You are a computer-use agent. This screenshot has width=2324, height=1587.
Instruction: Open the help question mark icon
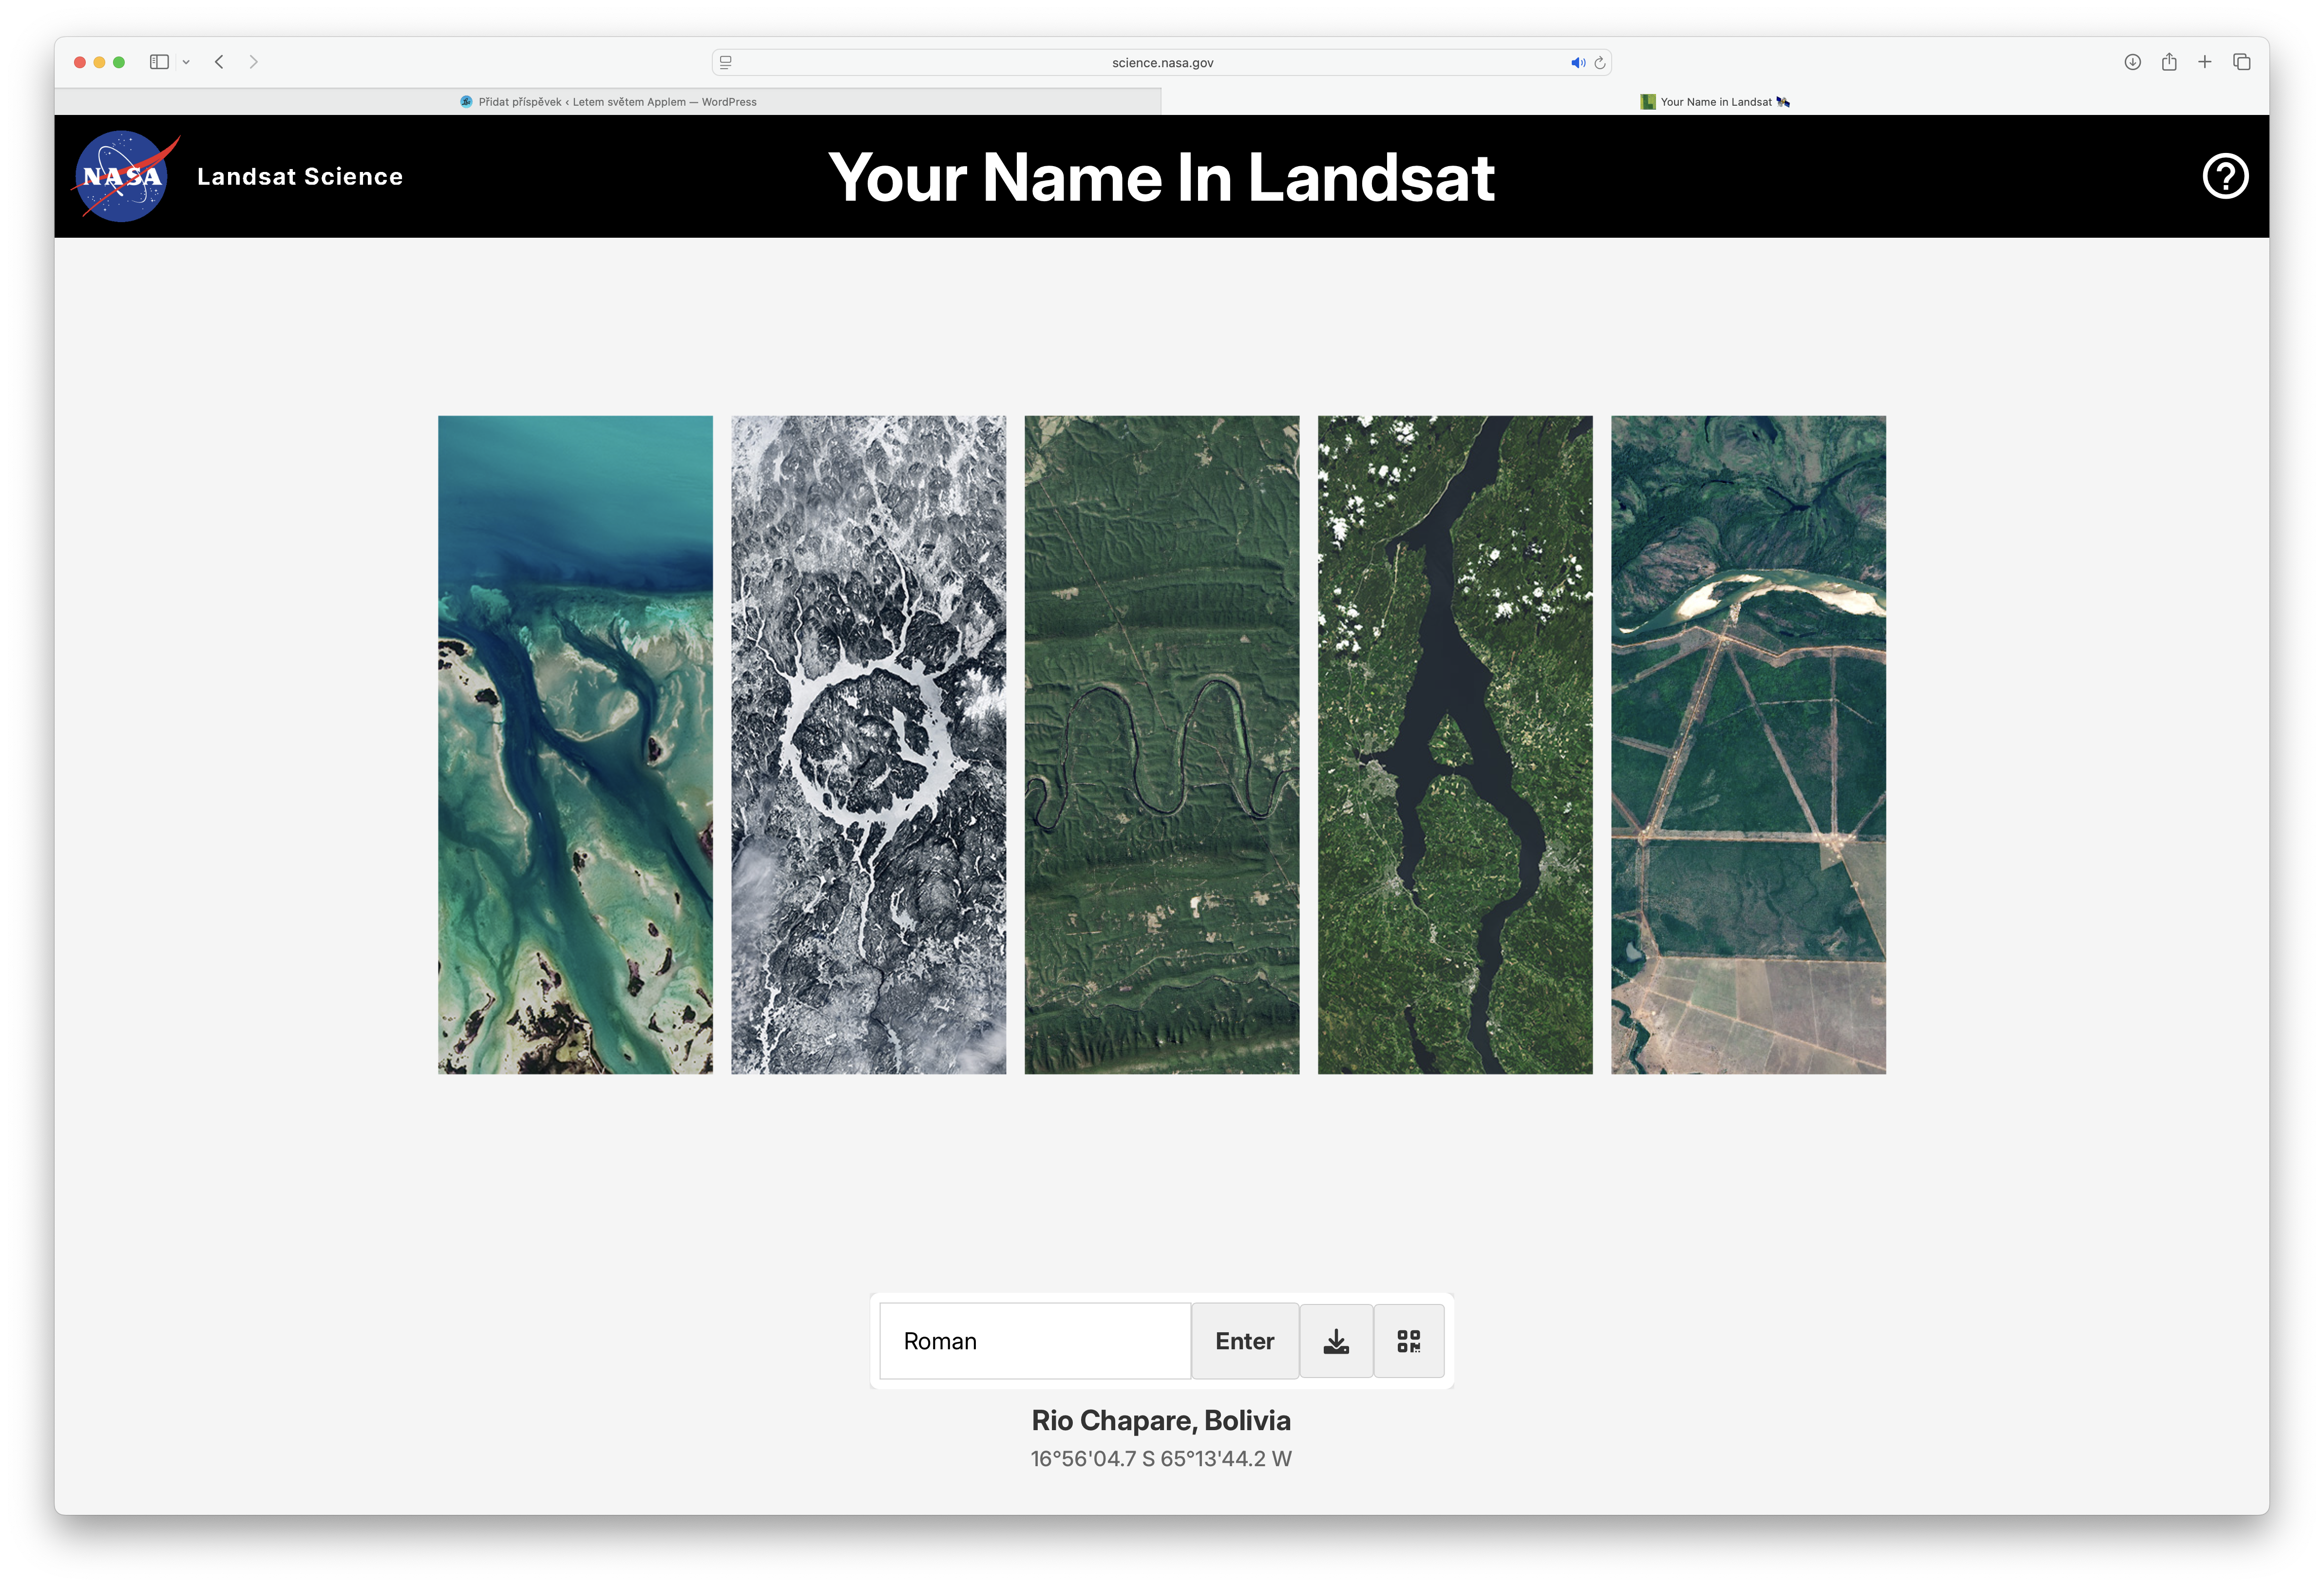2225,176
